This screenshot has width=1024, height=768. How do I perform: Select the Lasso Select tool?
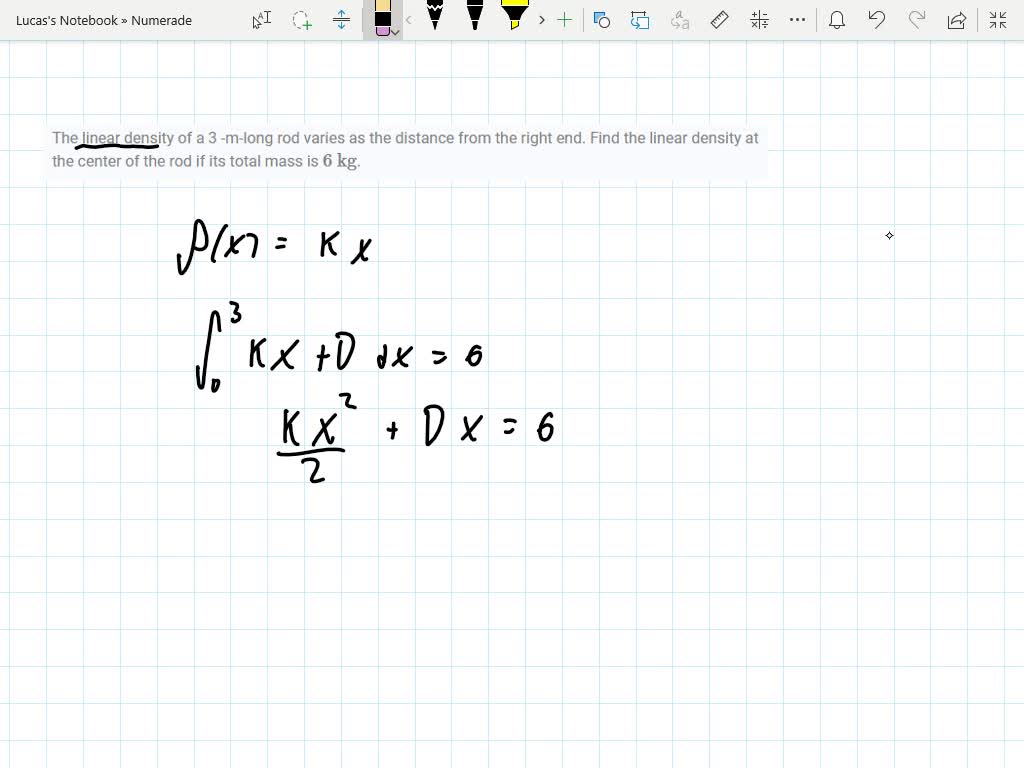(301, 20)
